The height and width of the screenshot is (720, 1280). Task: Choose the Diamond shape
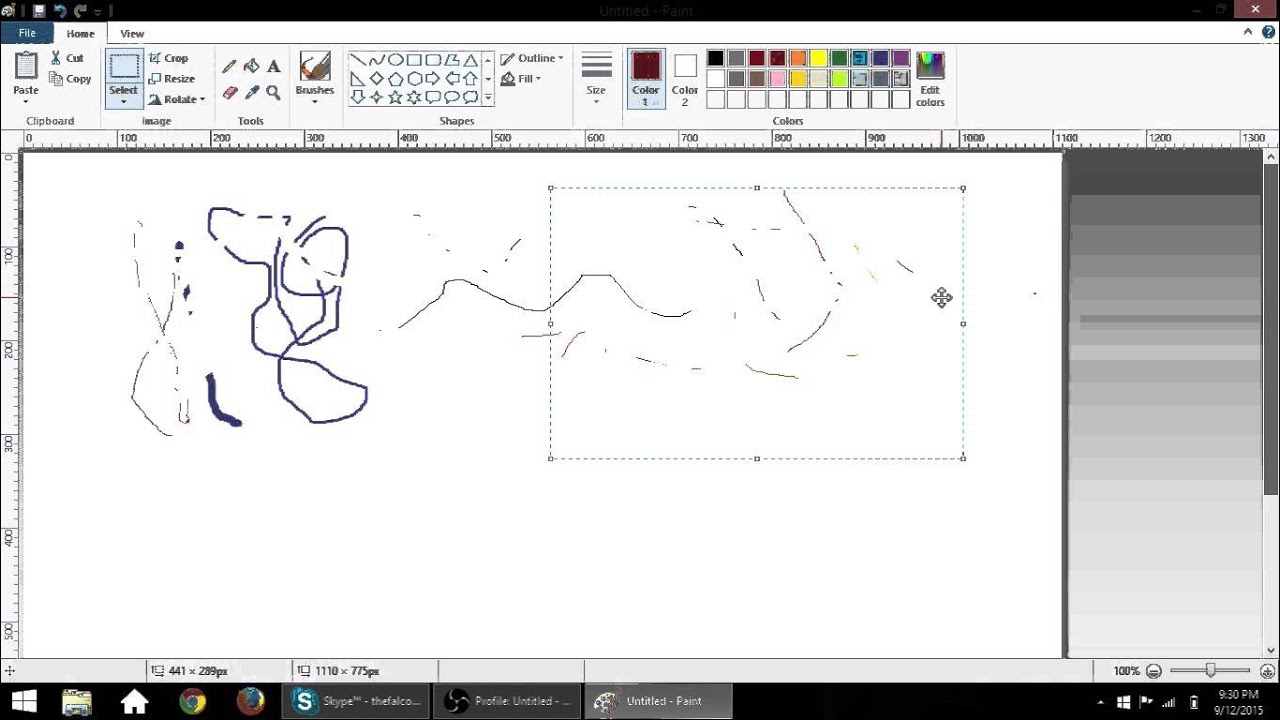pyautogui.click(x=376, y=79)
